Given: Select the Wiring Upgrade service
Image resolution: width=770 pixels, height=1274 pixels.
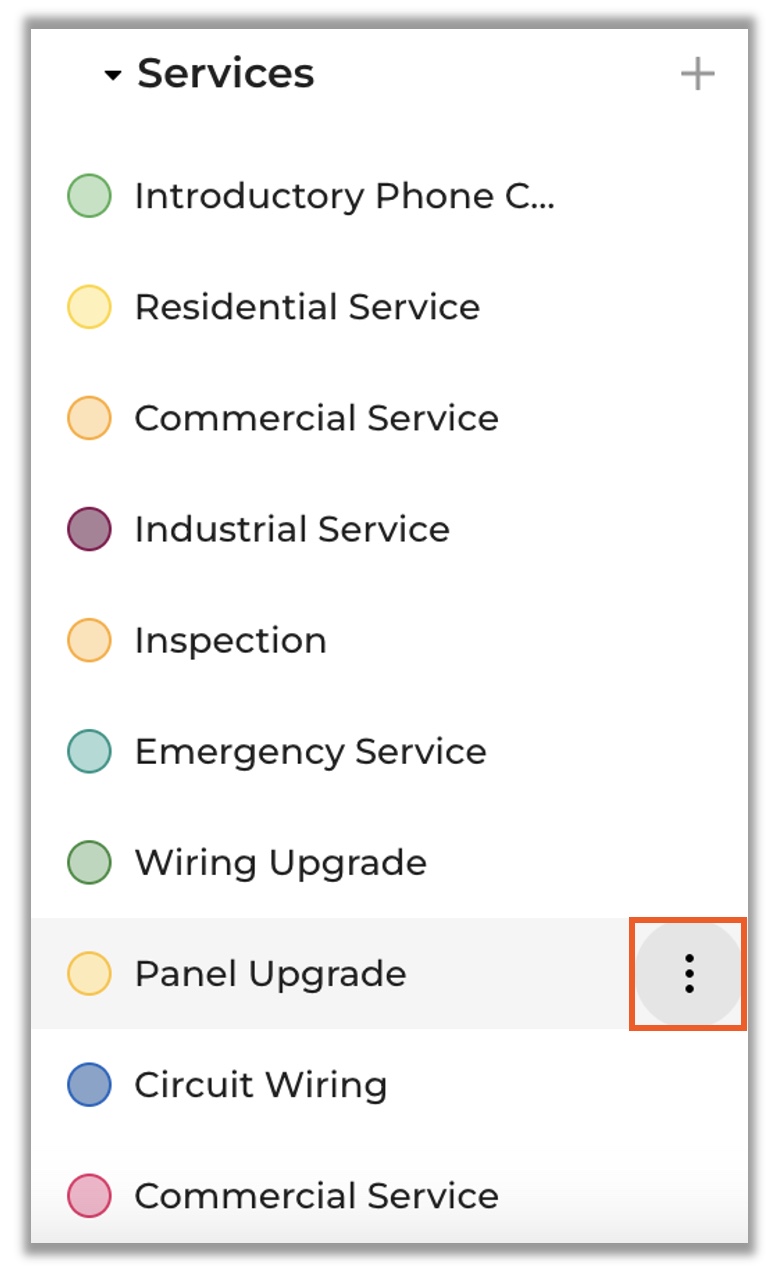Looking at the screenshot, I should pyautogui.click(x=280, y=862).
